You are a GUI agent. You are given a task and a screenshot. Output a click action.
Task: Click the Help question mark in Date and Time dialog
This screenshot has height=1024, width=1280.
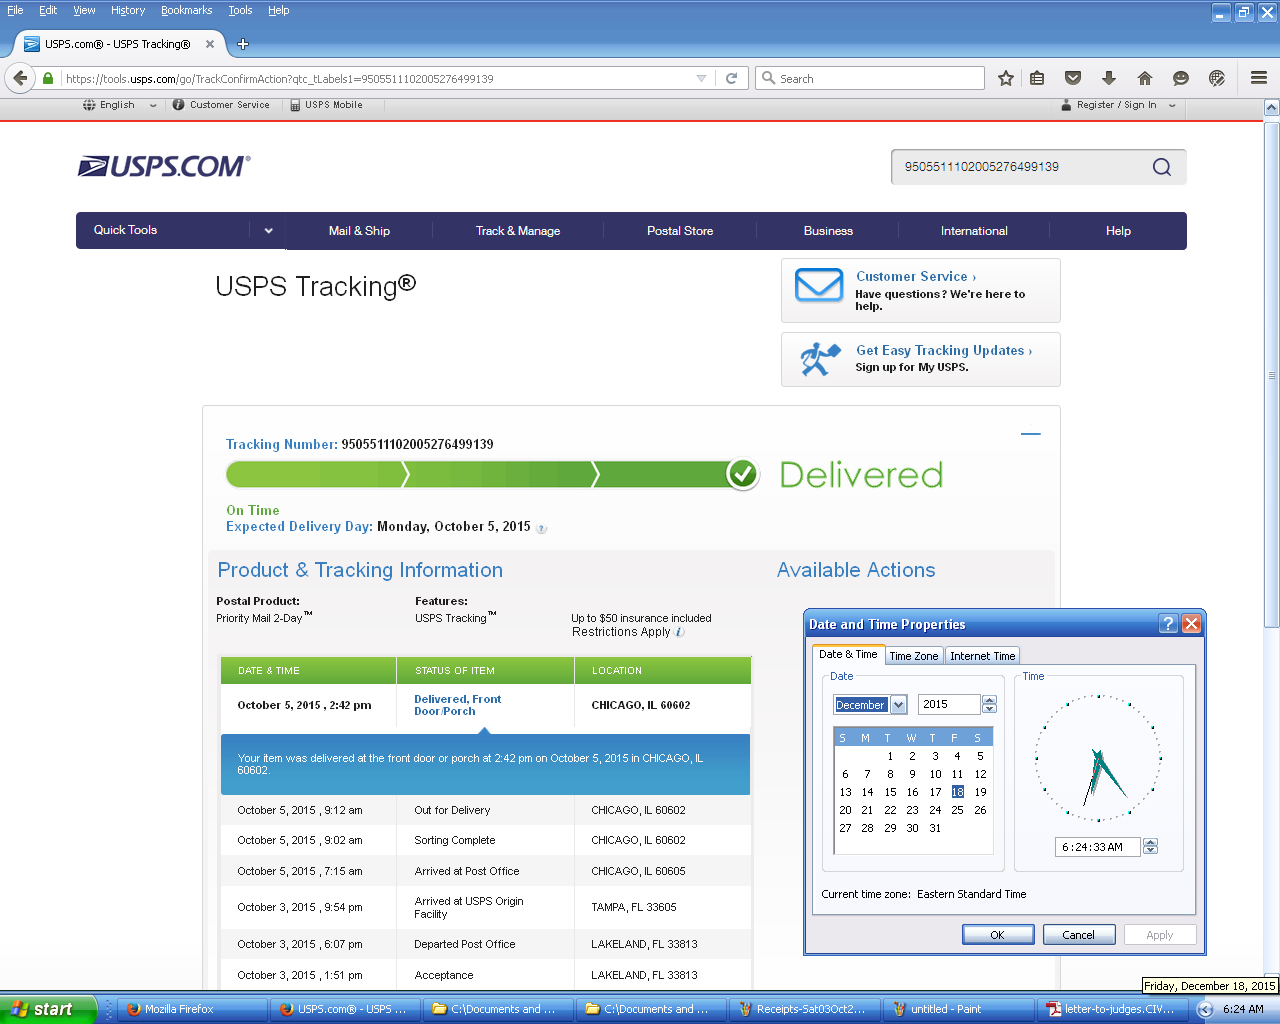point(1168,624)
